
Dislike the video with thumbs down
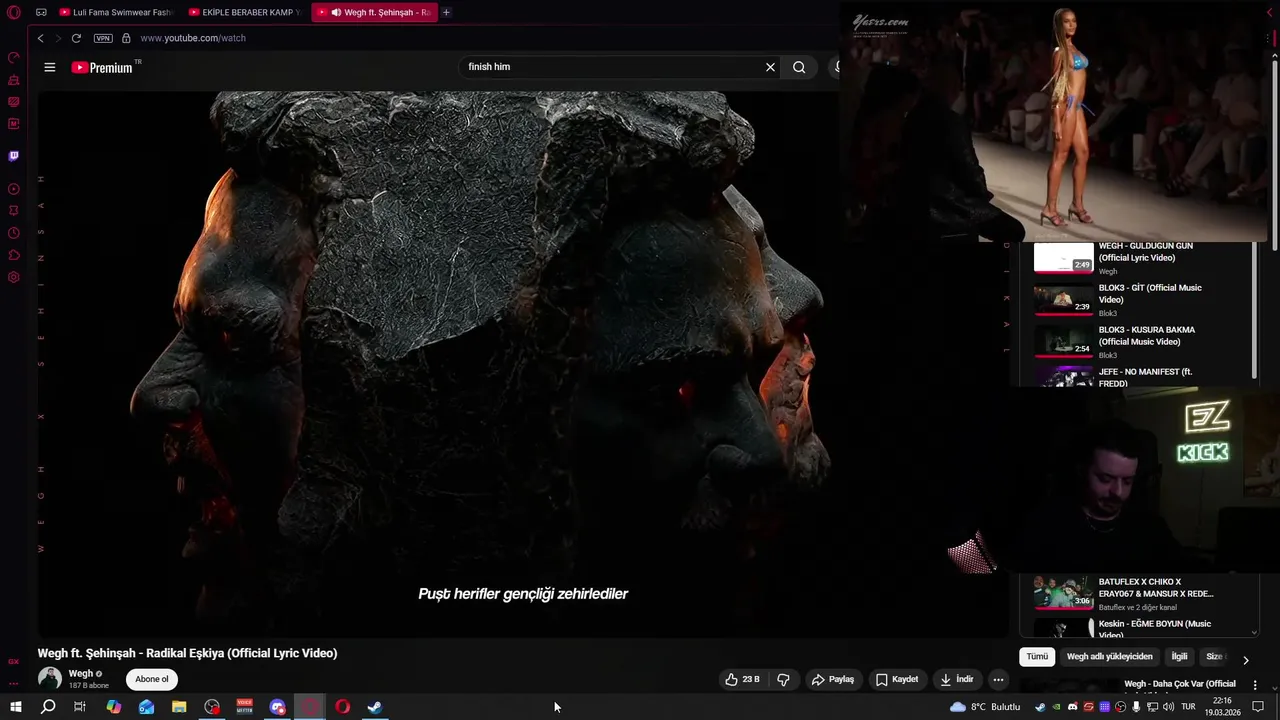[x=783, y=680]
